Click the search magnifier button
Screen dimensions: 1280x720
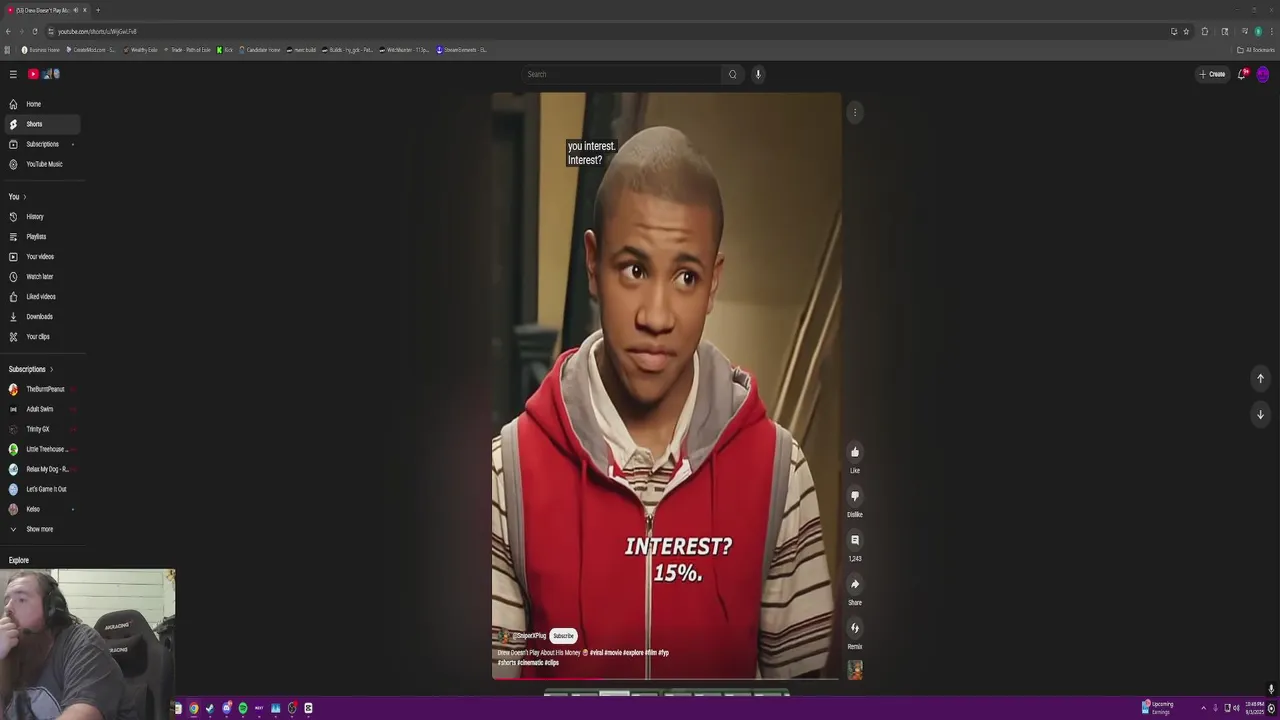point(732,74)
